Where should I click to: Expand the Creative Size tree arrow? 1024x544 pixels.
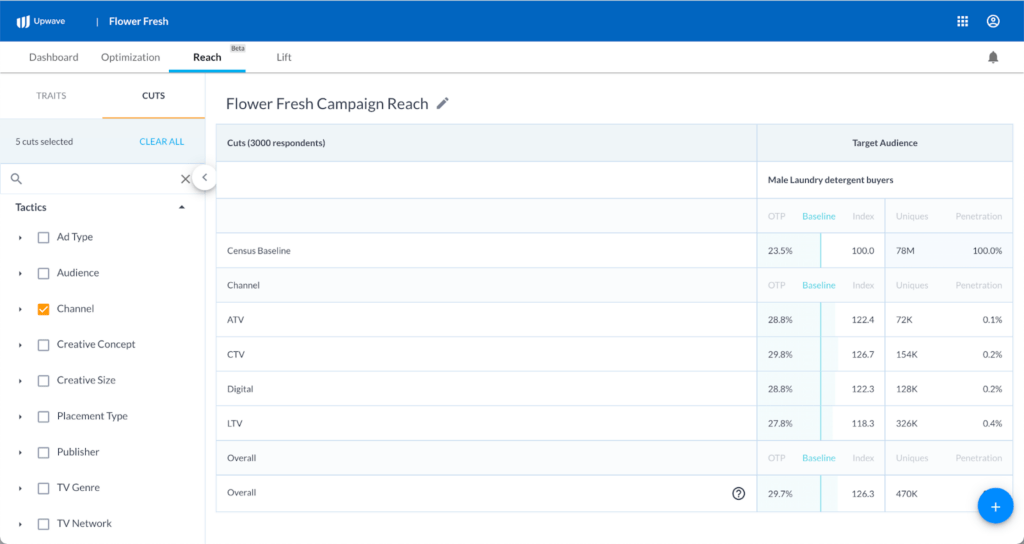coord(20,381)
